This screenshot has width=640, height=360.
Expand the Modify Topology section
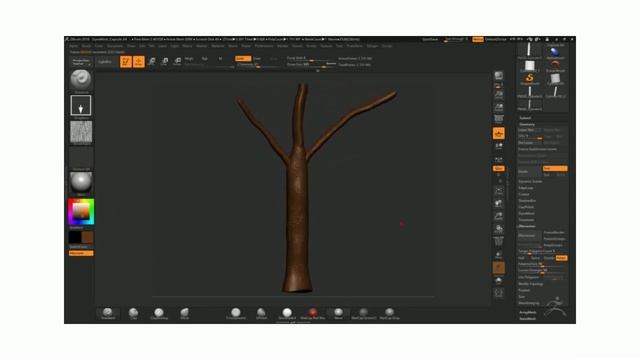tap(531, 284)
